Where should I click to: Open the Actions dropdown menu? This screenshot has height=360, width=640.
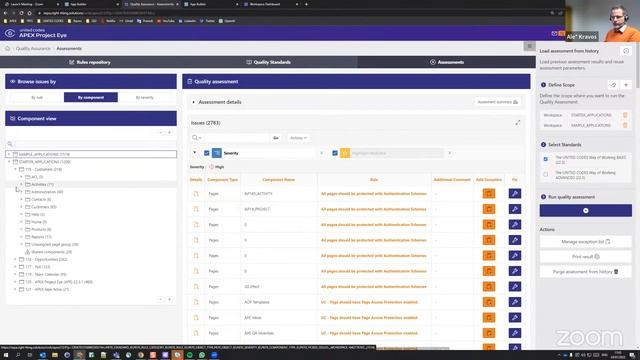[x=298, y=138]
